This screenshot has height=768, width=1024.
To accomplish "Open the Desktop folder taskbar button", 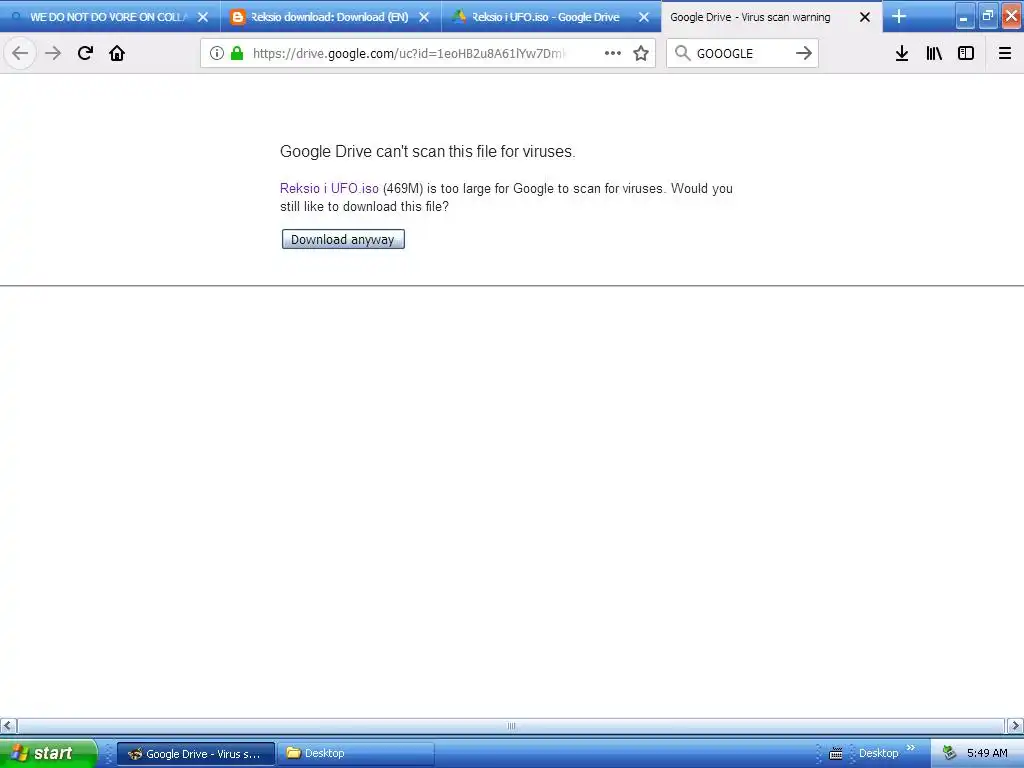I will click(356, 754).
